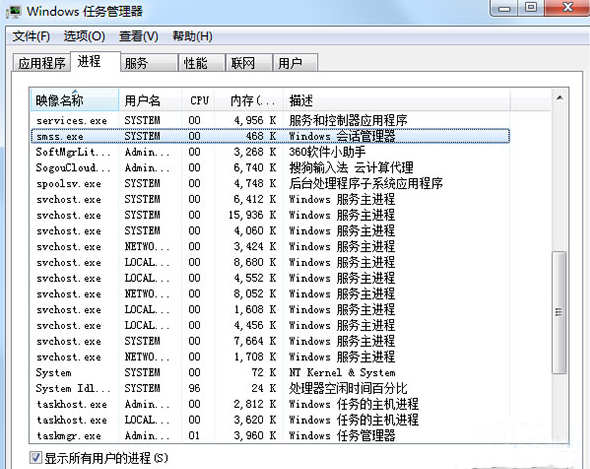Select svchost.exe row using 8,680 K
The width and height of the screenshot is (590, 469).
[270, 262]
